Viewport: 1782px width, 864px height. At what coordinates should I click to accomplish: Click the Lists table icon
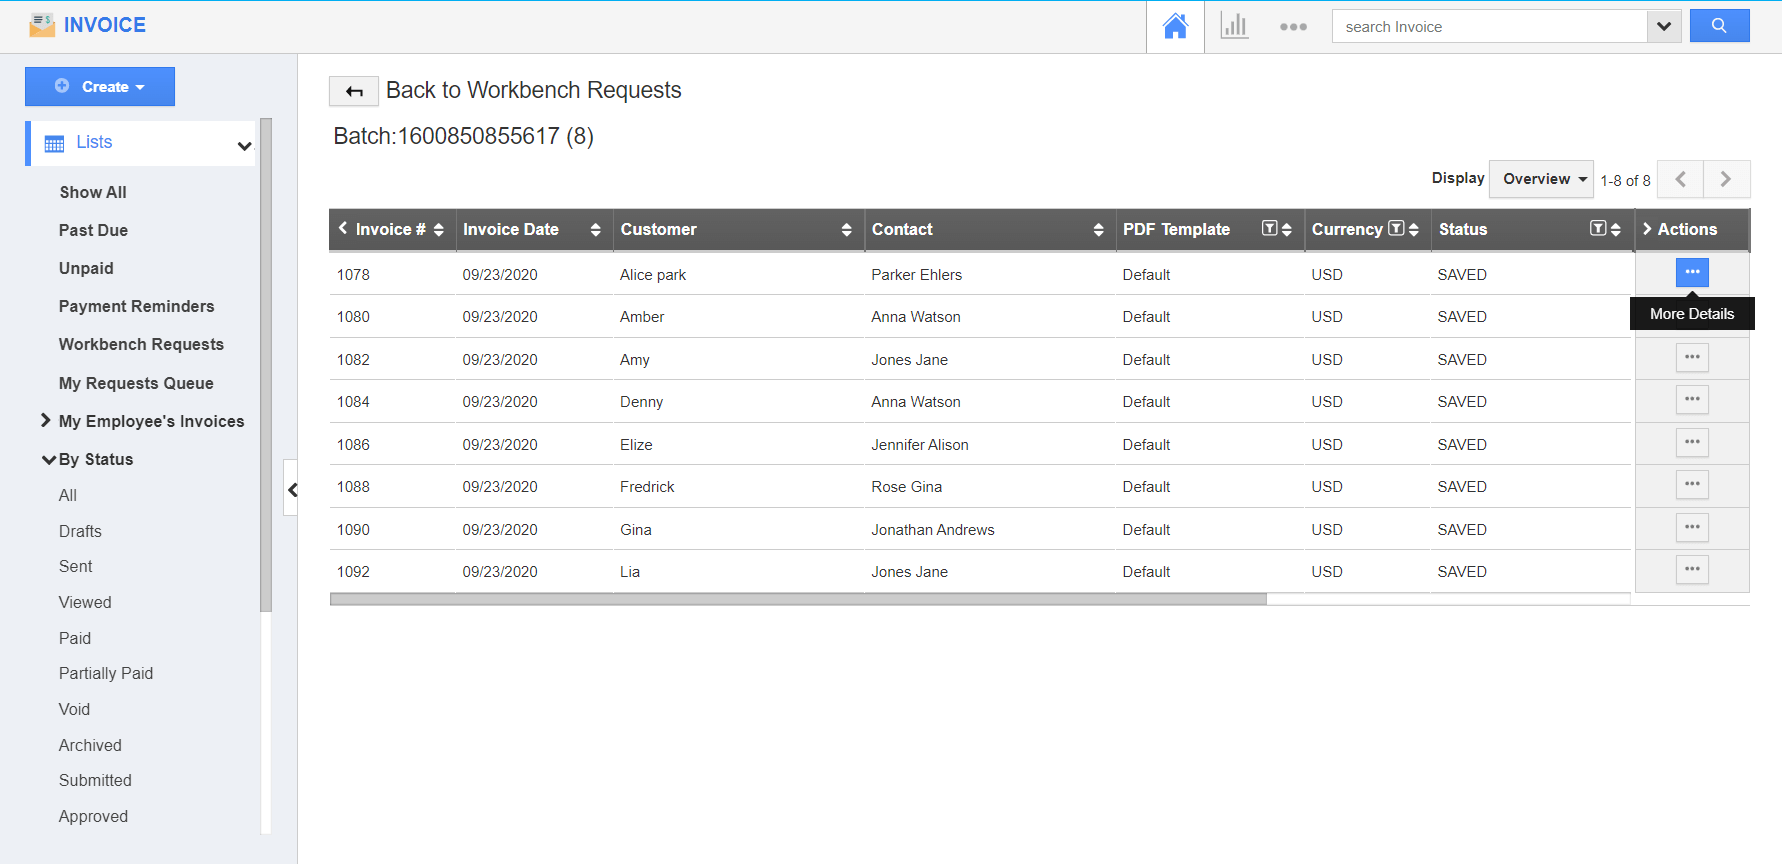tap(55, 144)
